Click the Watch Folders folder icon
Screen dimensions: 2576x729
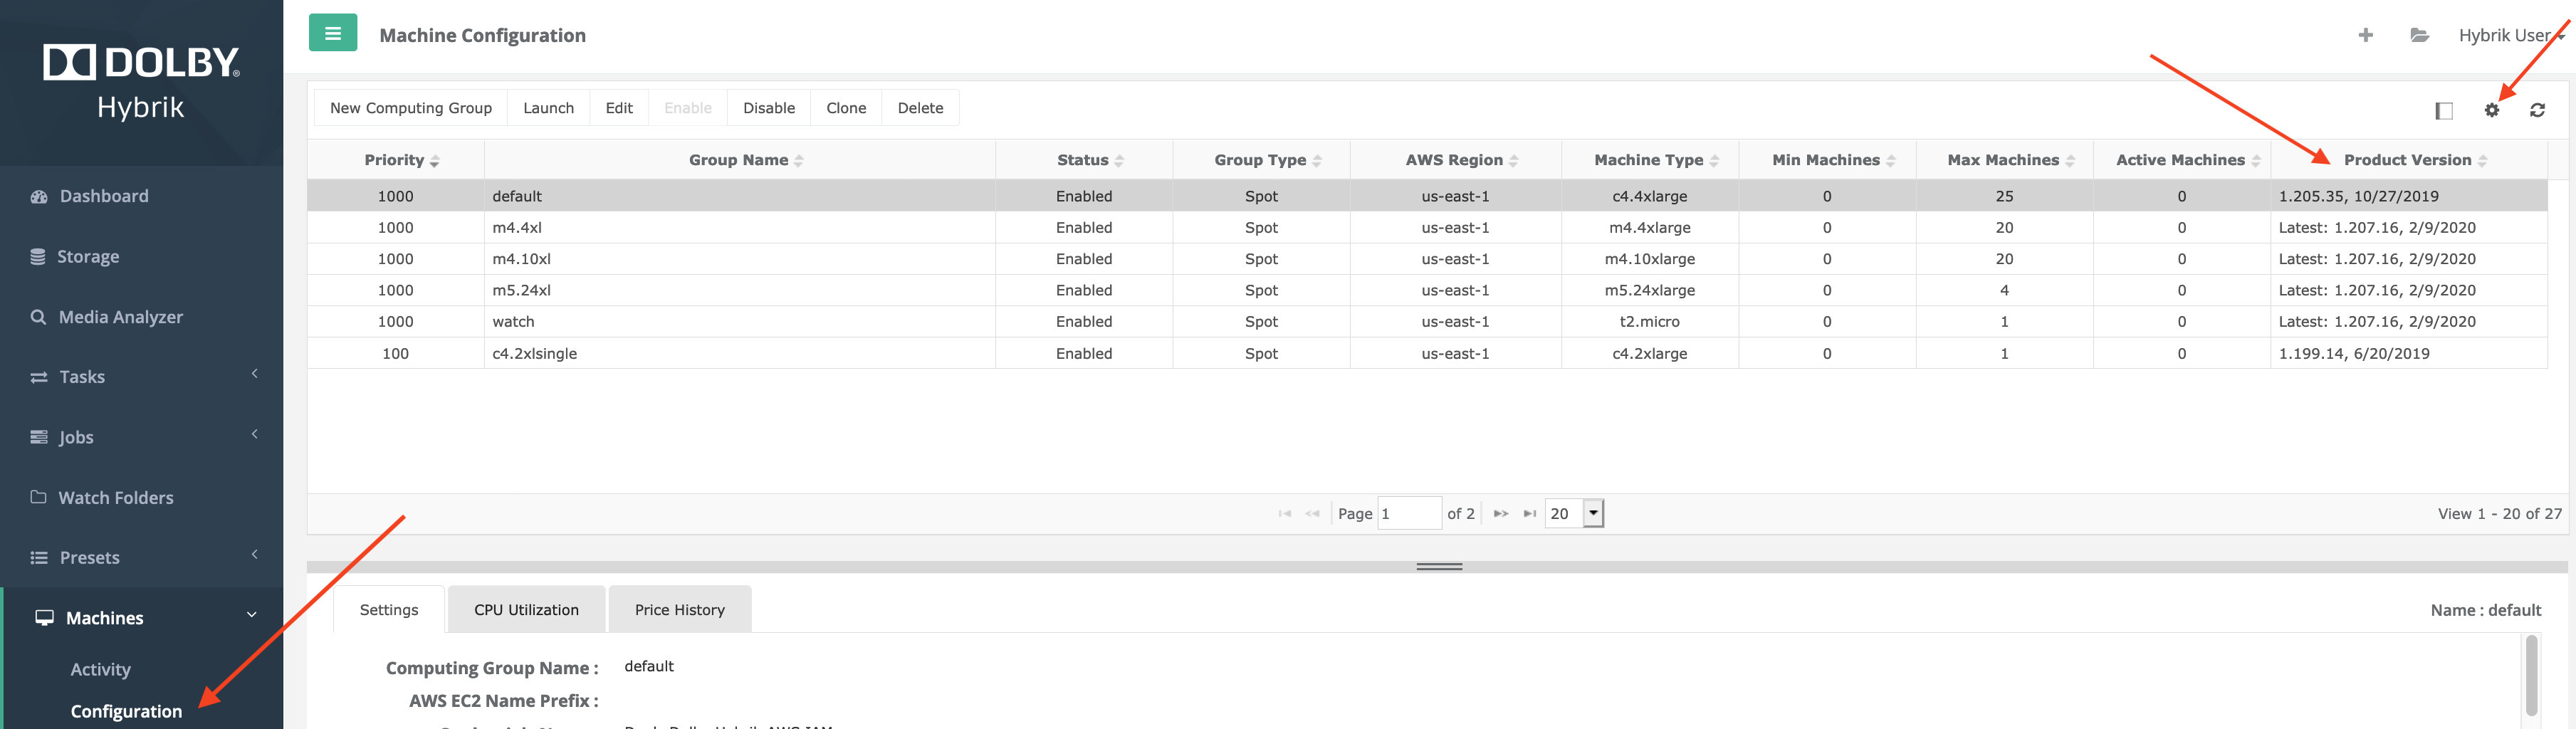pos(38,497)
